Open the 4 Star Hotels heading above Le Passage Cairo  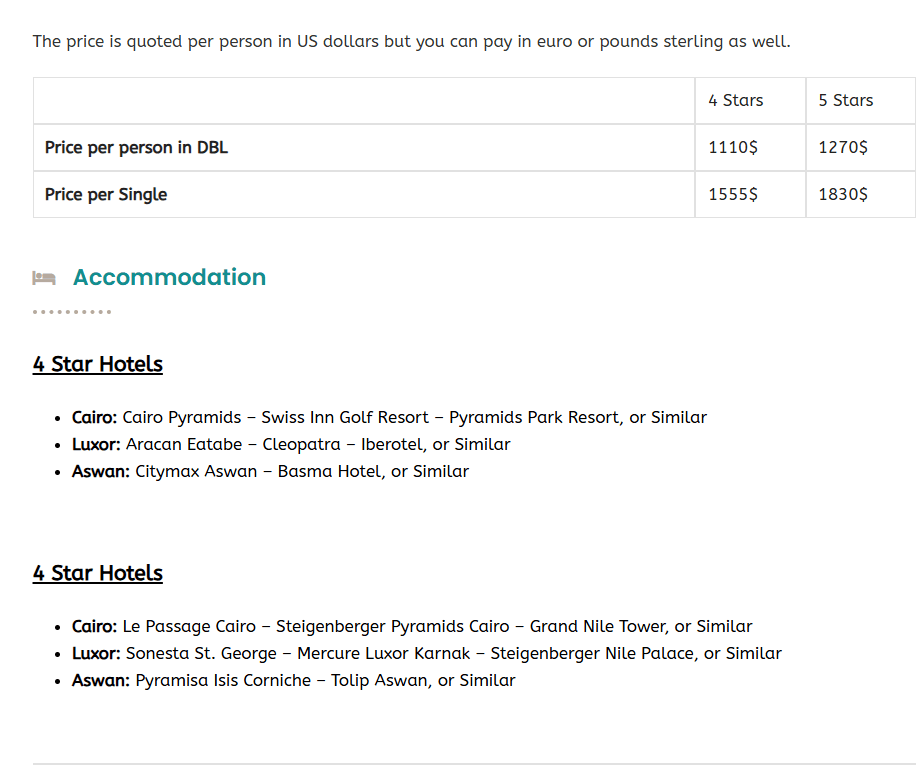point(97,573)
